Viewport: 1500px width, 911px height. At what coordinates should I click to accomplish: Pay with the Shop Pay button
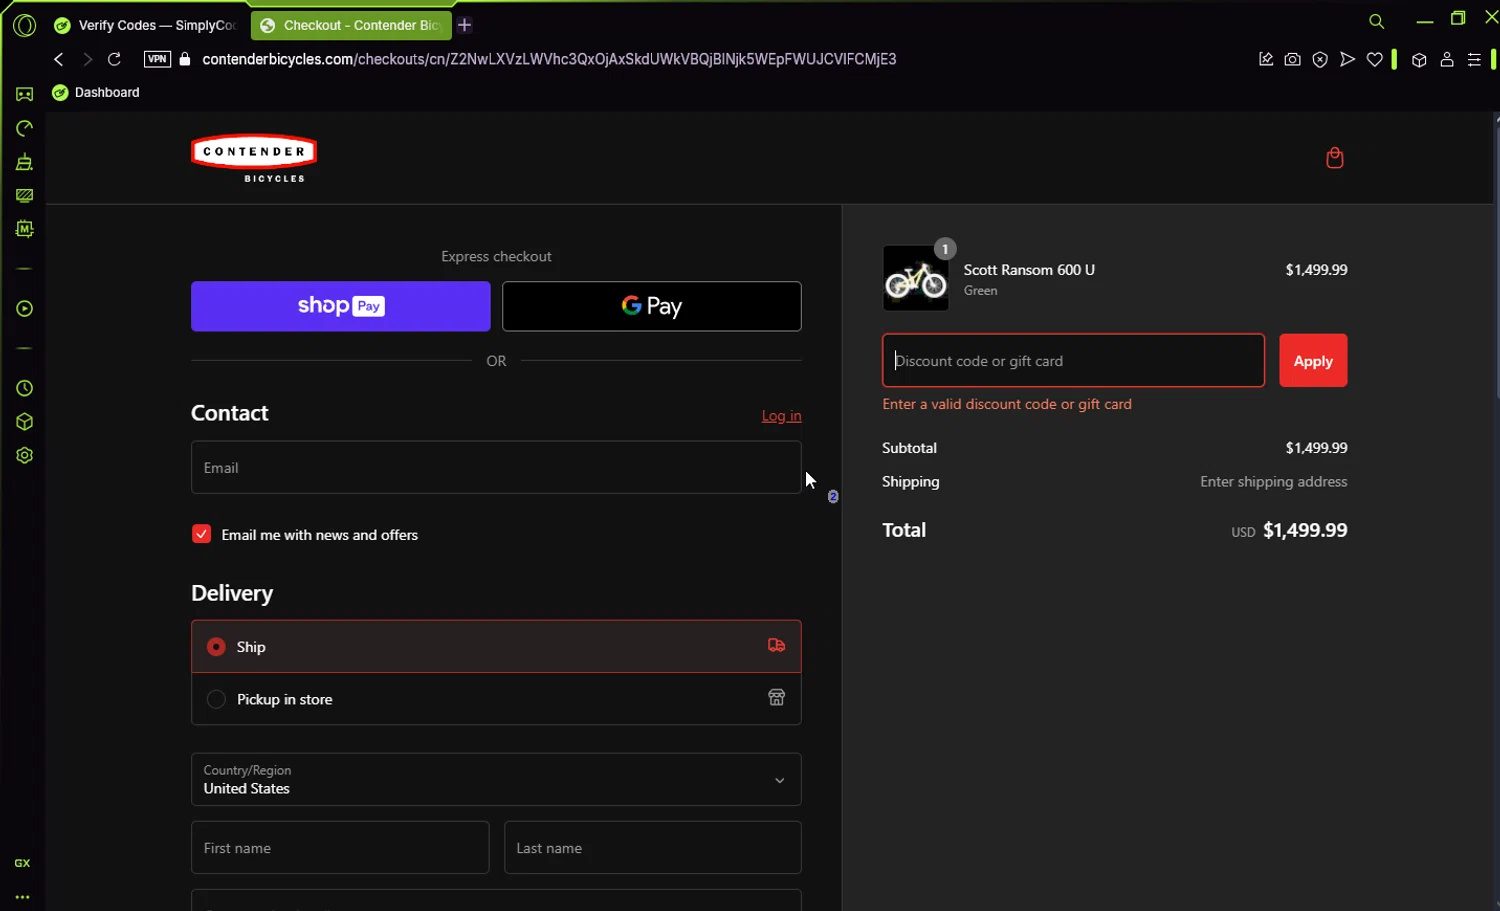click(x=341, y=306)
